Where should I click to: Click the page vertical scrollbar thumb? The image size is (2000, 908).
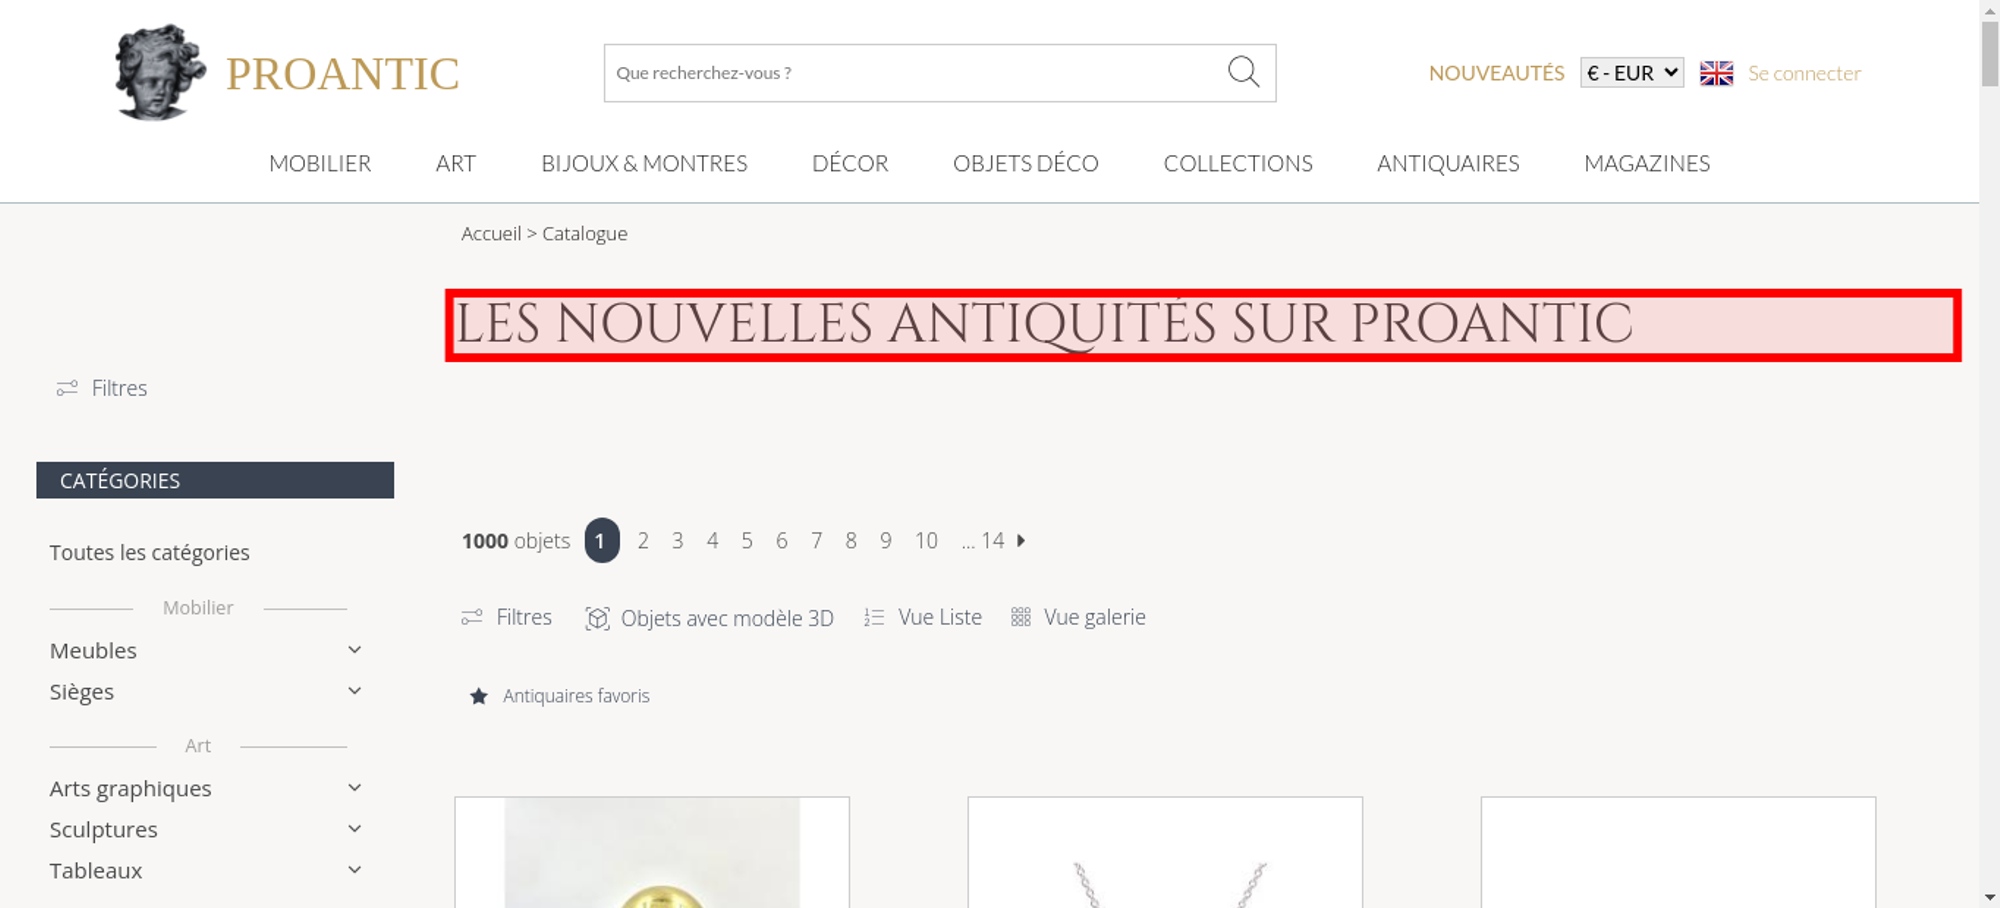(1990, 53)
